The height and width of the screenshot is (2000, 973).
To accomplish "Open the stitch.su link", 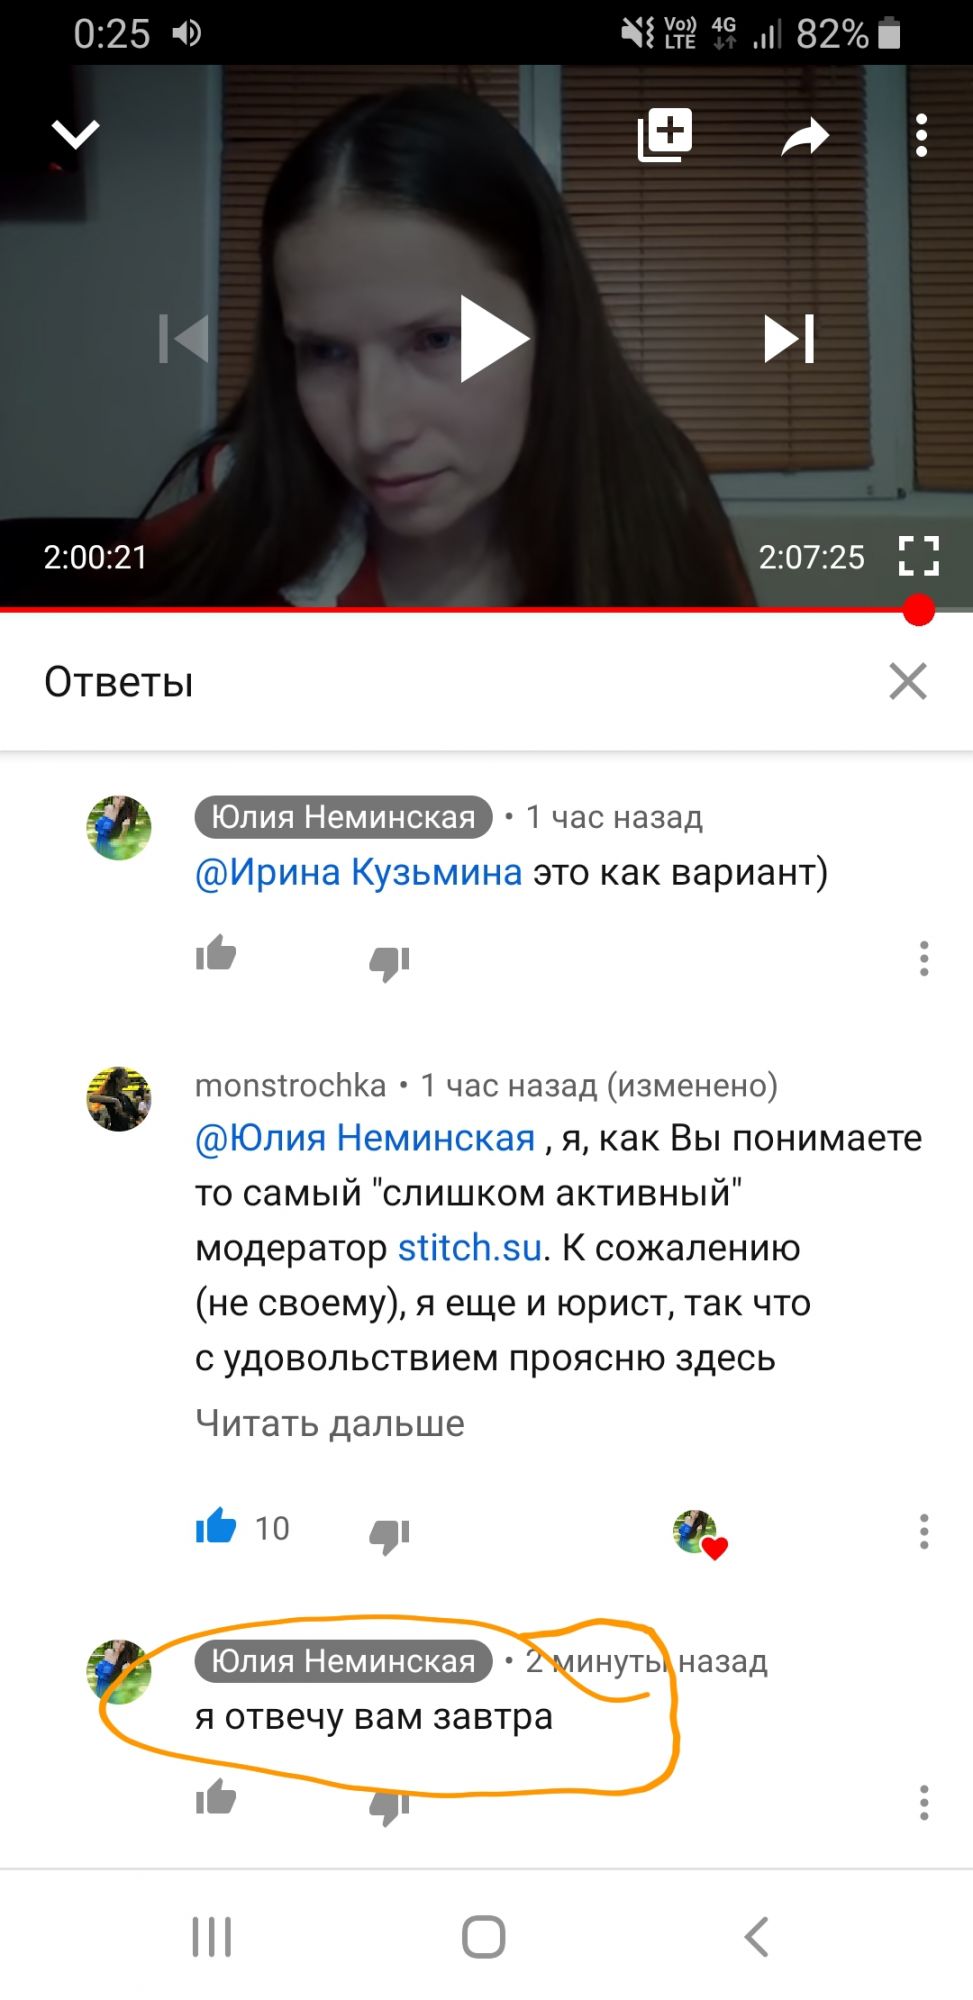I will pos(470,1248).
